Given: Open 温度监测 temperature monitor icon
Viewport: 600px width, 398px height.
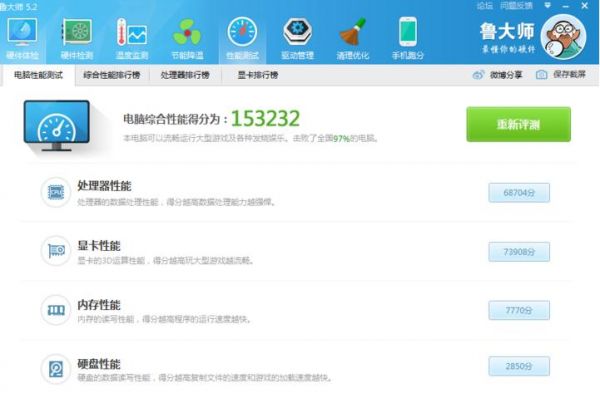Looking at the screenshot, I should point(132,32).
